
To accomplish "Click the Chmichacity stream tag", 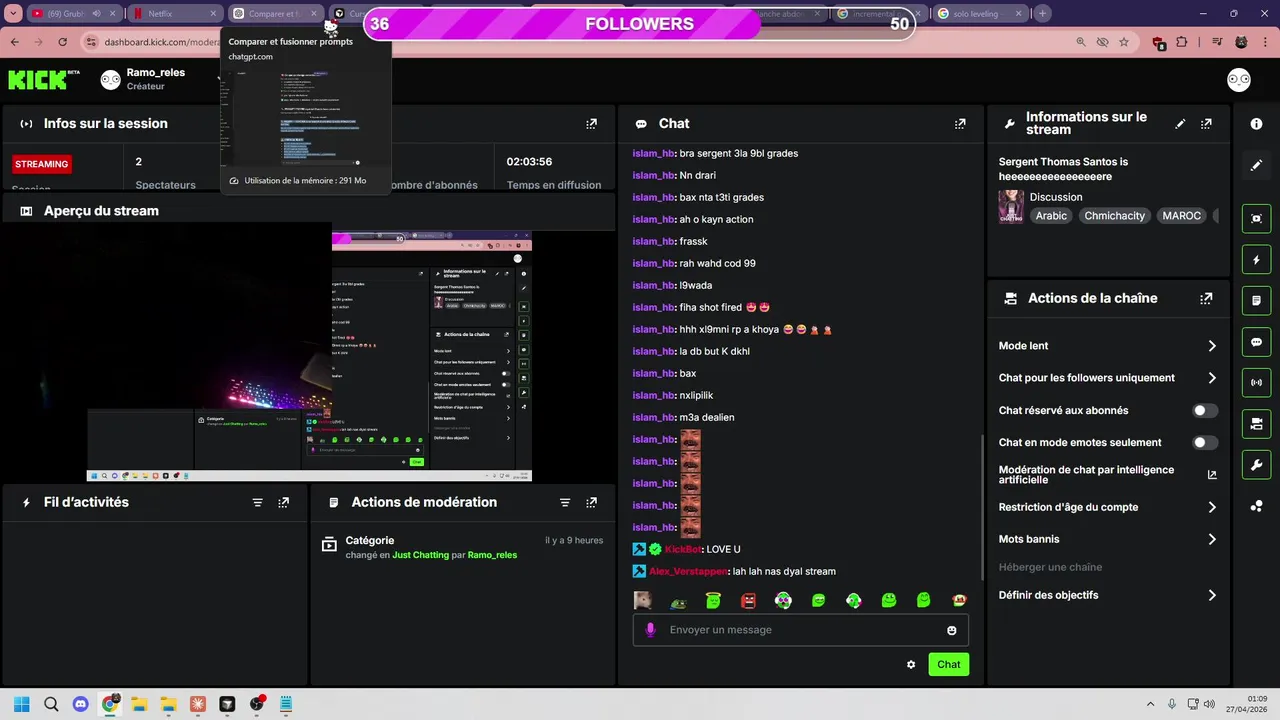I will pyautogui.click(x=1114, y=216).
